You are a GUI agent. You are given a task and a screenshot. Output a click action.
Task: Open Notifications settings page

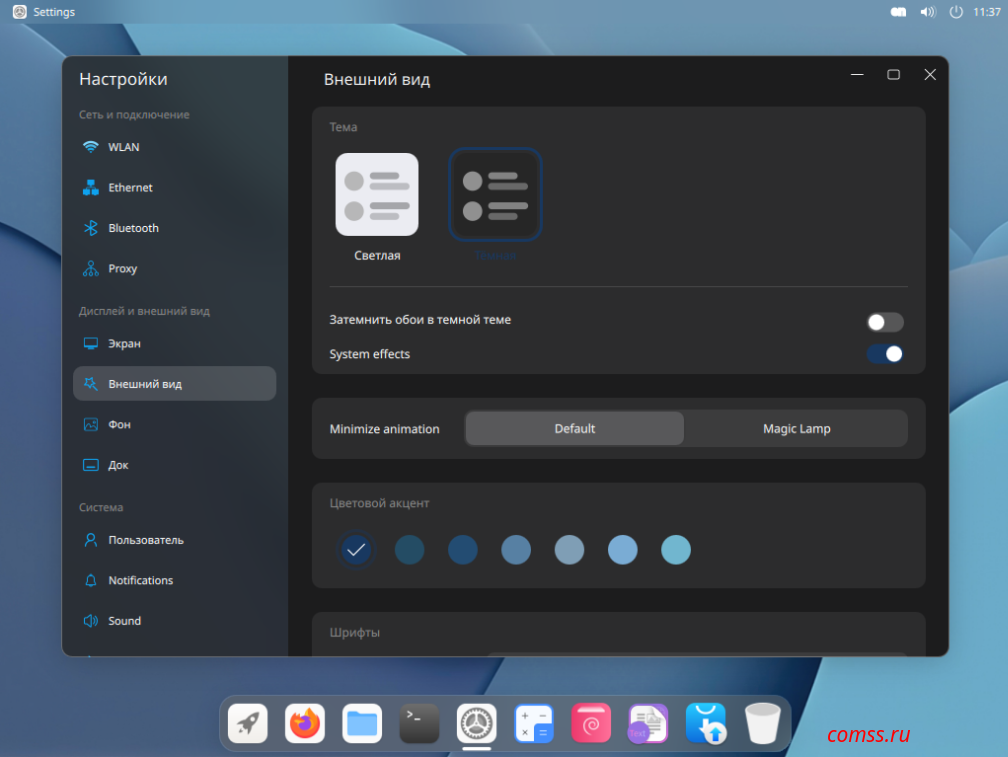(x=174, y=580)
